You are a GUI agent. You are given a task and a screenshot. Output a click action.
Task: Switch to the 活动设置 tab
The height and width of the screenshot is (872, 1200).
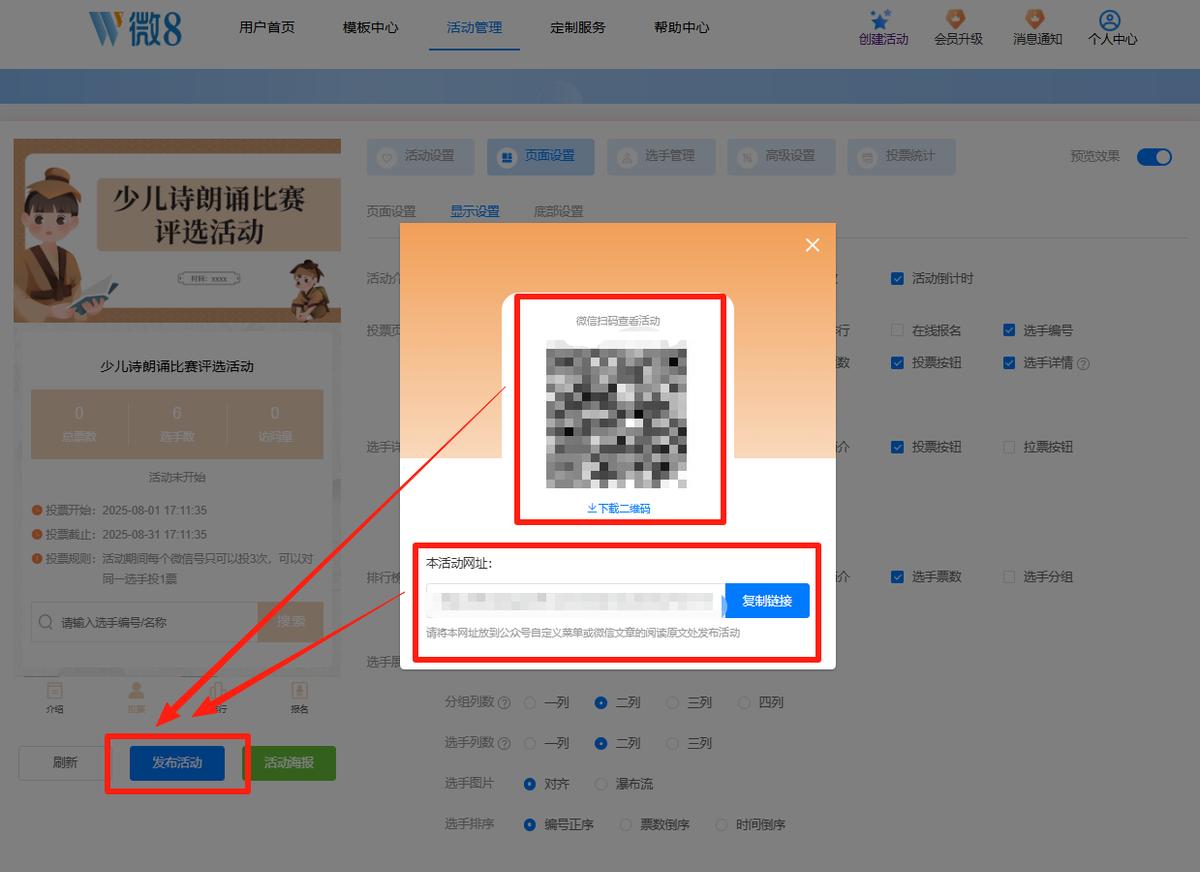coord(419,156)
